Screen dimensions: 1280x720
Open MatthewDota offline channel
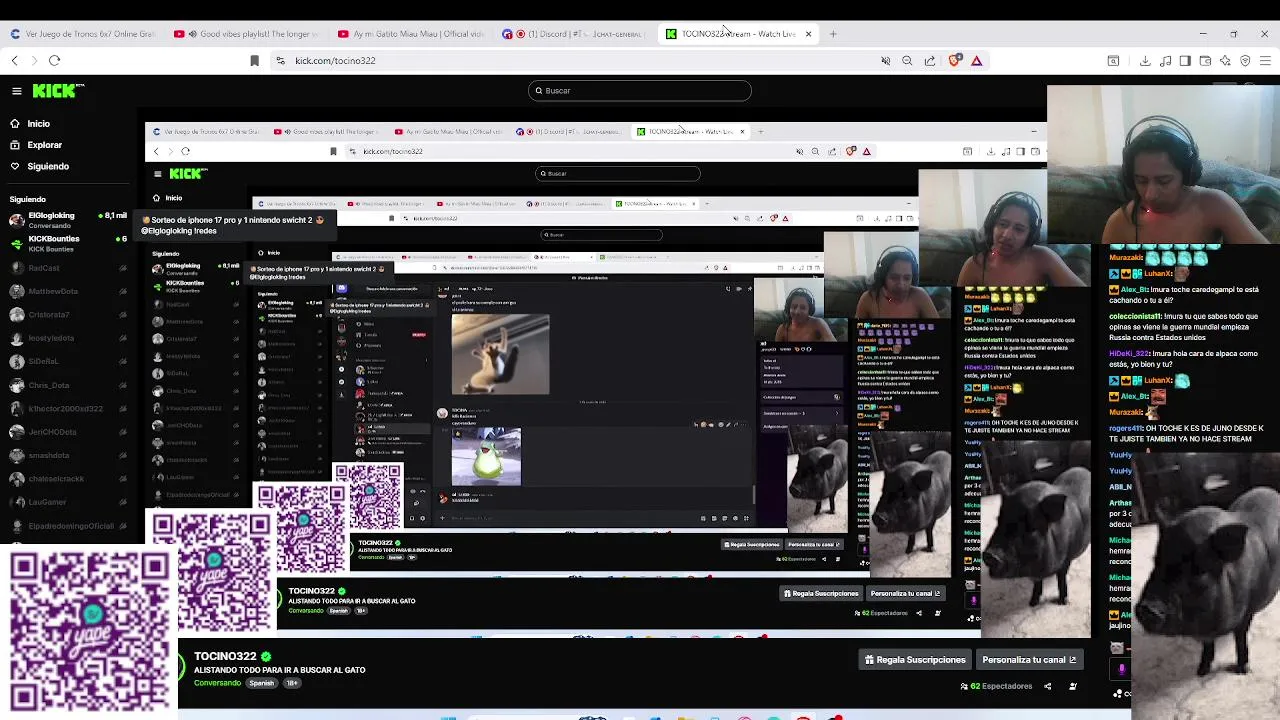(66, 291)
